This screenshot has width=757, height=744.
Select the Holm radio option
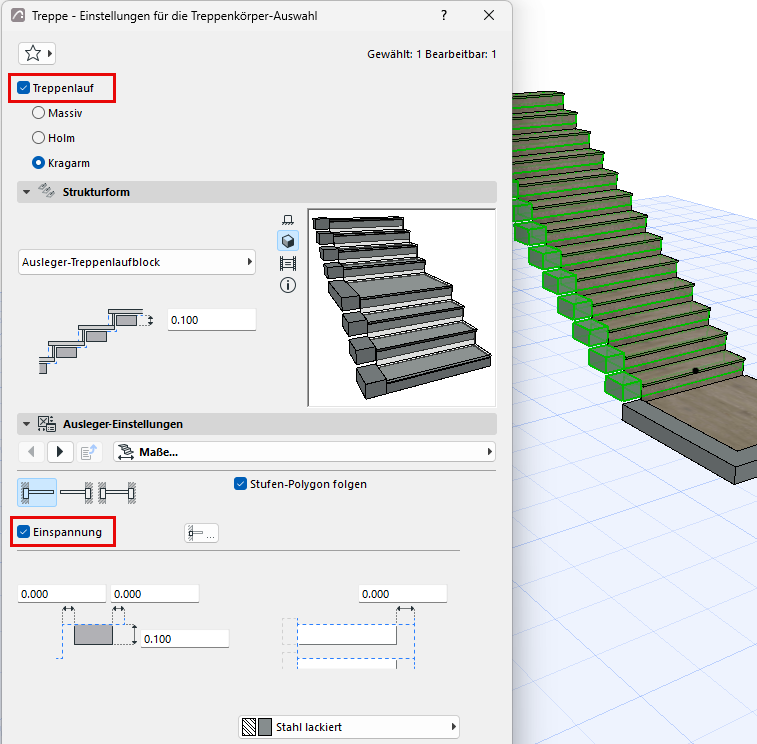coord(38,138)
